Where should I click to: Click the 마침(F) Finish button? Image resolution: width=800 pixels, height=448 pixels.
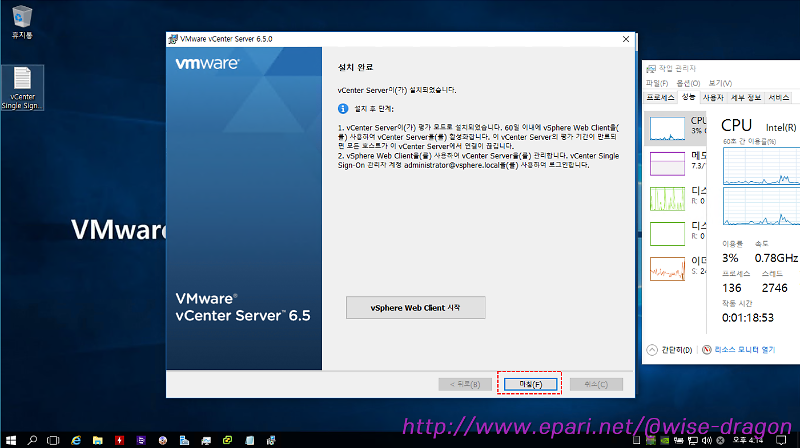[x=530, y=384]
